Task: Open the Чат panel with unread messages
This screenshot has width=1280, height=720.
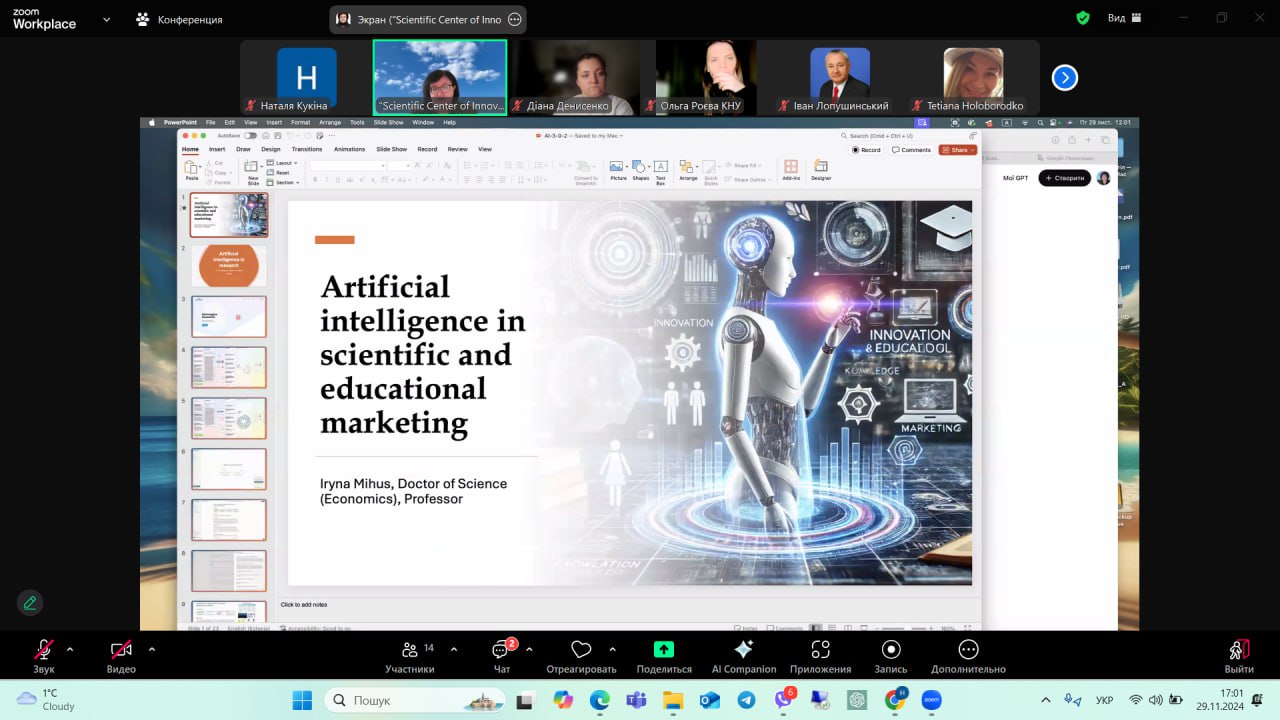Action: (502, 650)
